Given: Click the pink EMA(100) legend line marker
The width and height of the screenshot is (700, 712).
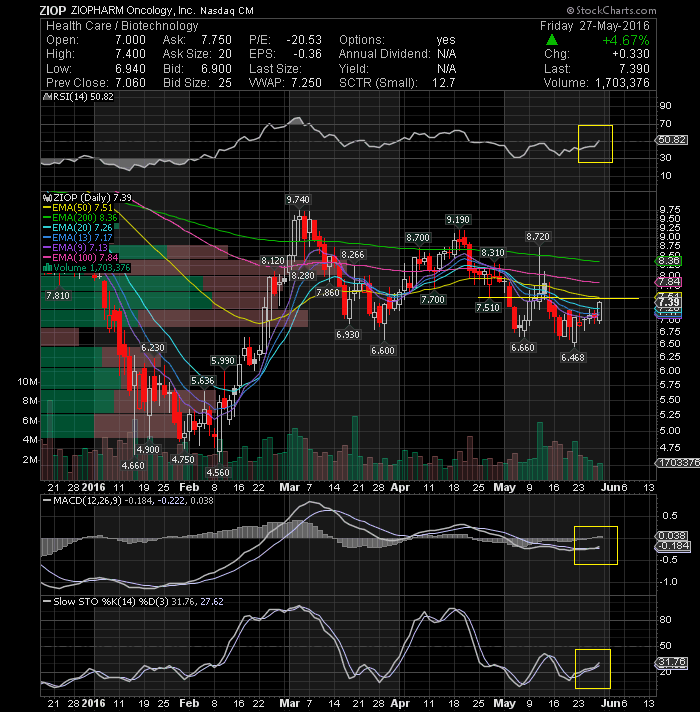Looking at the screenshot, I should click(x=47, y=258).
